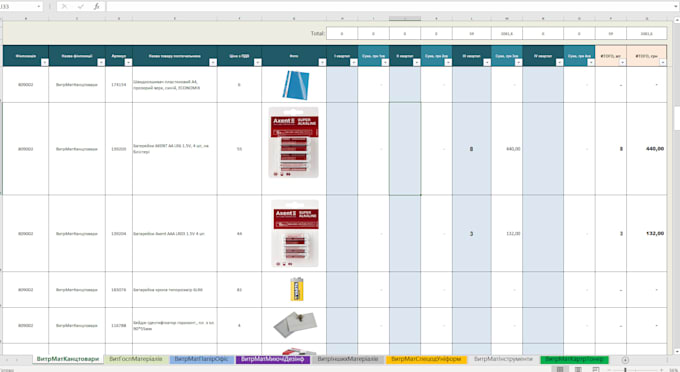Viewport: 680px width, 372px height.
Task: Switch to ВитрМатІнструменти sheet tab
Action: coord(503,359)
